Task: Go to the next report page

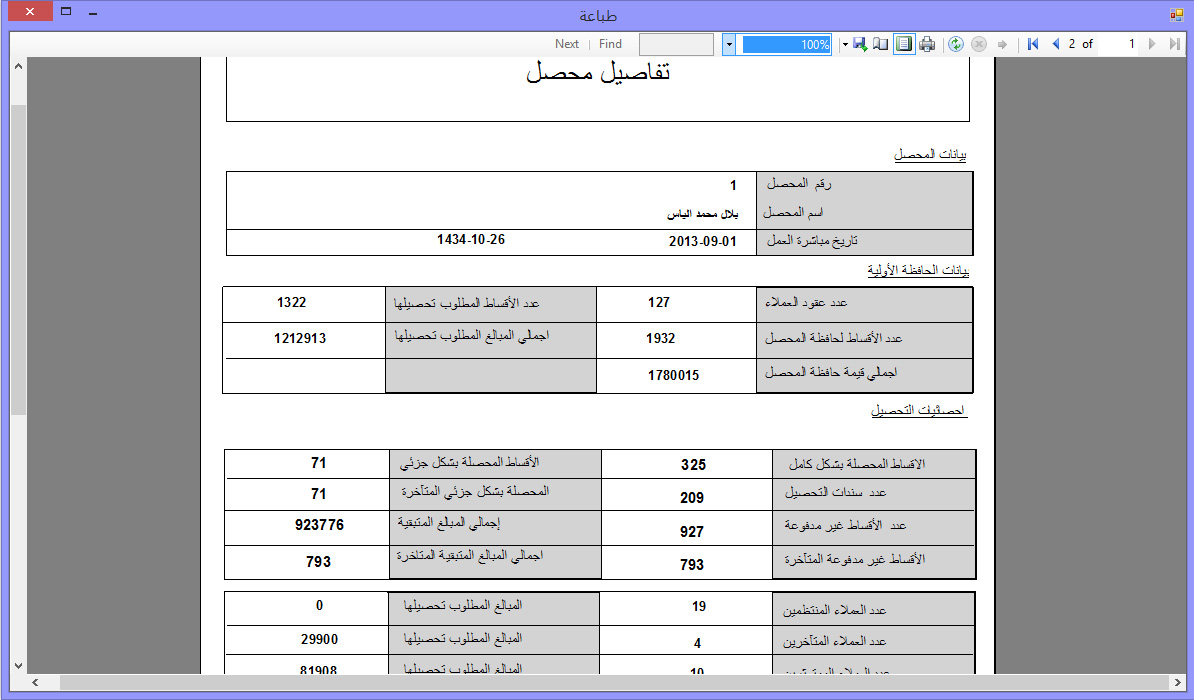Action: [x=1152, y=44]
